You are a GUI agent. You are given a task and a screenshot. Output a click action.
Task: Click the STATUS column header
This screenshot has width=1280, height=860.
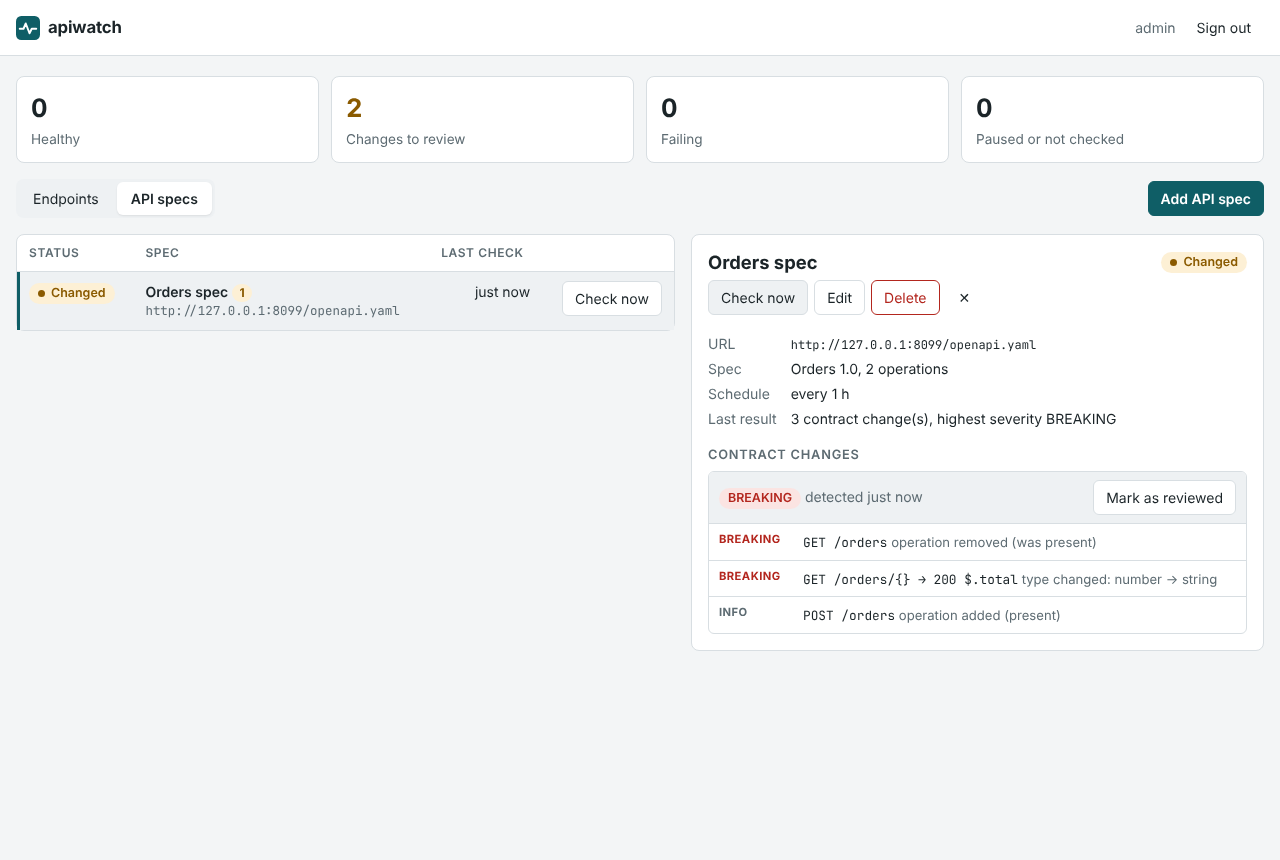click(x=54, y=253)
